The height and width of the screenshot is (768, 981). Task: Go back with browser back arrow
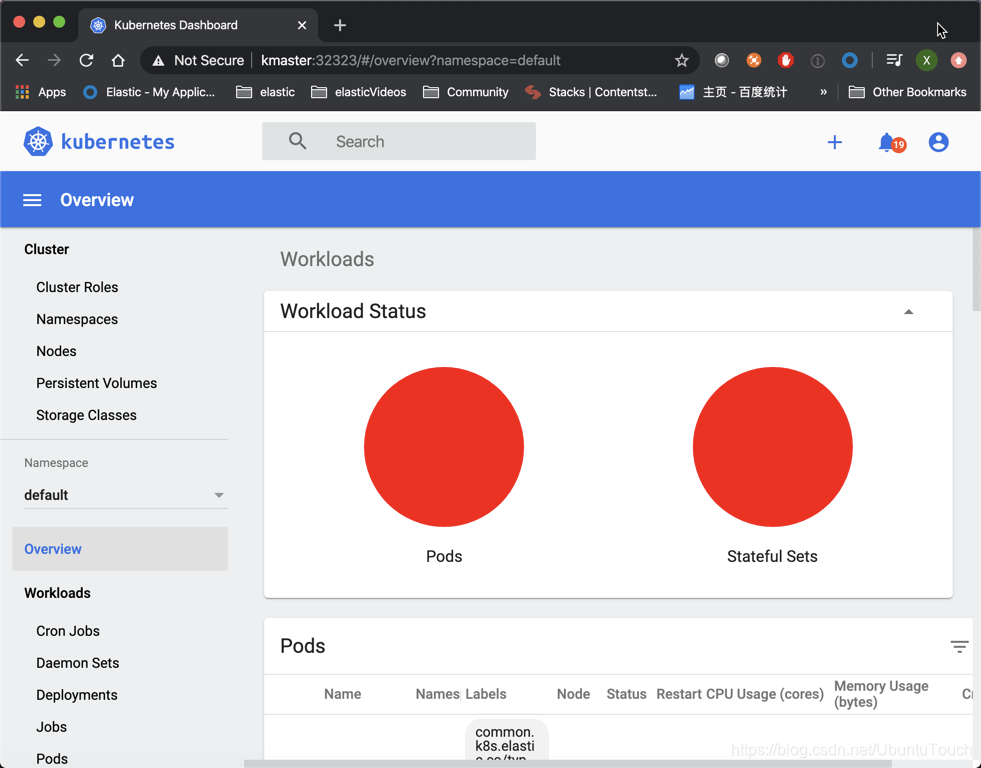(x=23, y=60)
